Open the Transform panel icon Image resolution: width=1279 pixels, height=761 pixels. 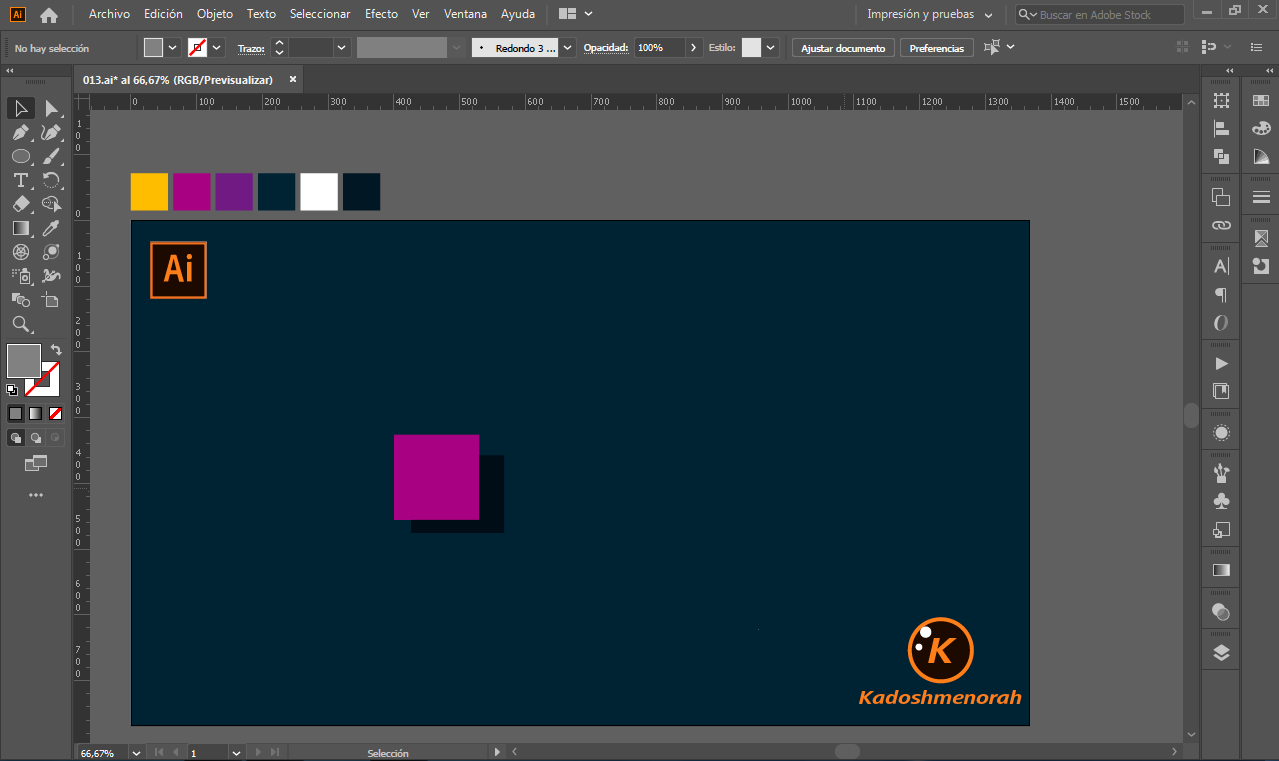(x=1221, y=101)
